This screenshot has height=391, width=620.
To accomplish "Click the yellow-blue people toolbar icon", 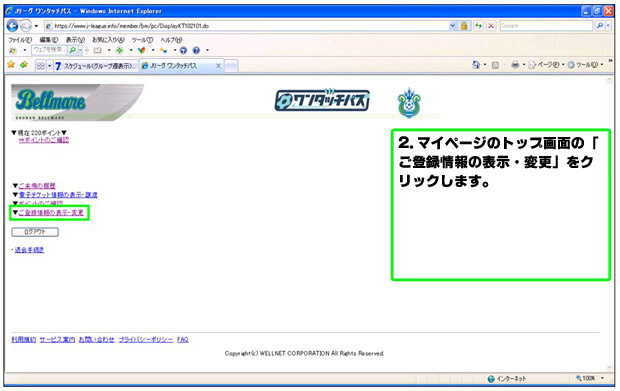I will point(163,50).
